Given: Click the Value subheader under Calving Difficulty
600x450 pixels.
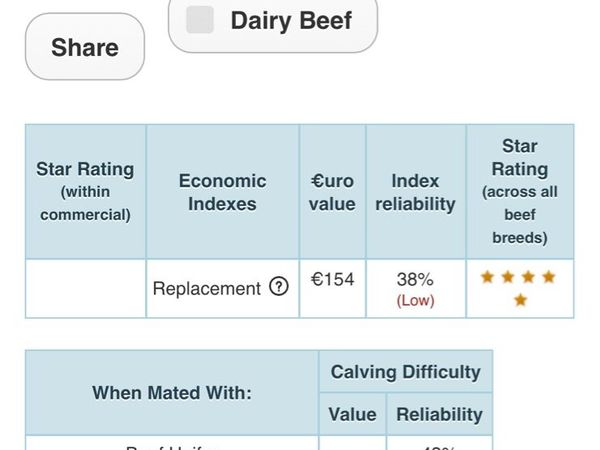Looking at the screenshot, I should click(x=352, y=414).
